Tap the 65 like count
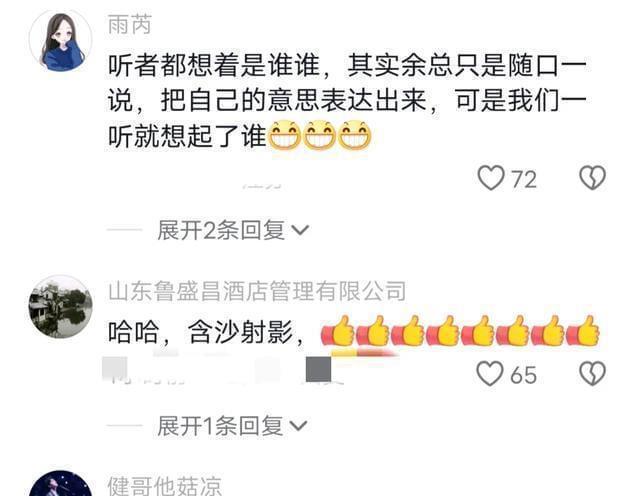 (x=524, y=375)
